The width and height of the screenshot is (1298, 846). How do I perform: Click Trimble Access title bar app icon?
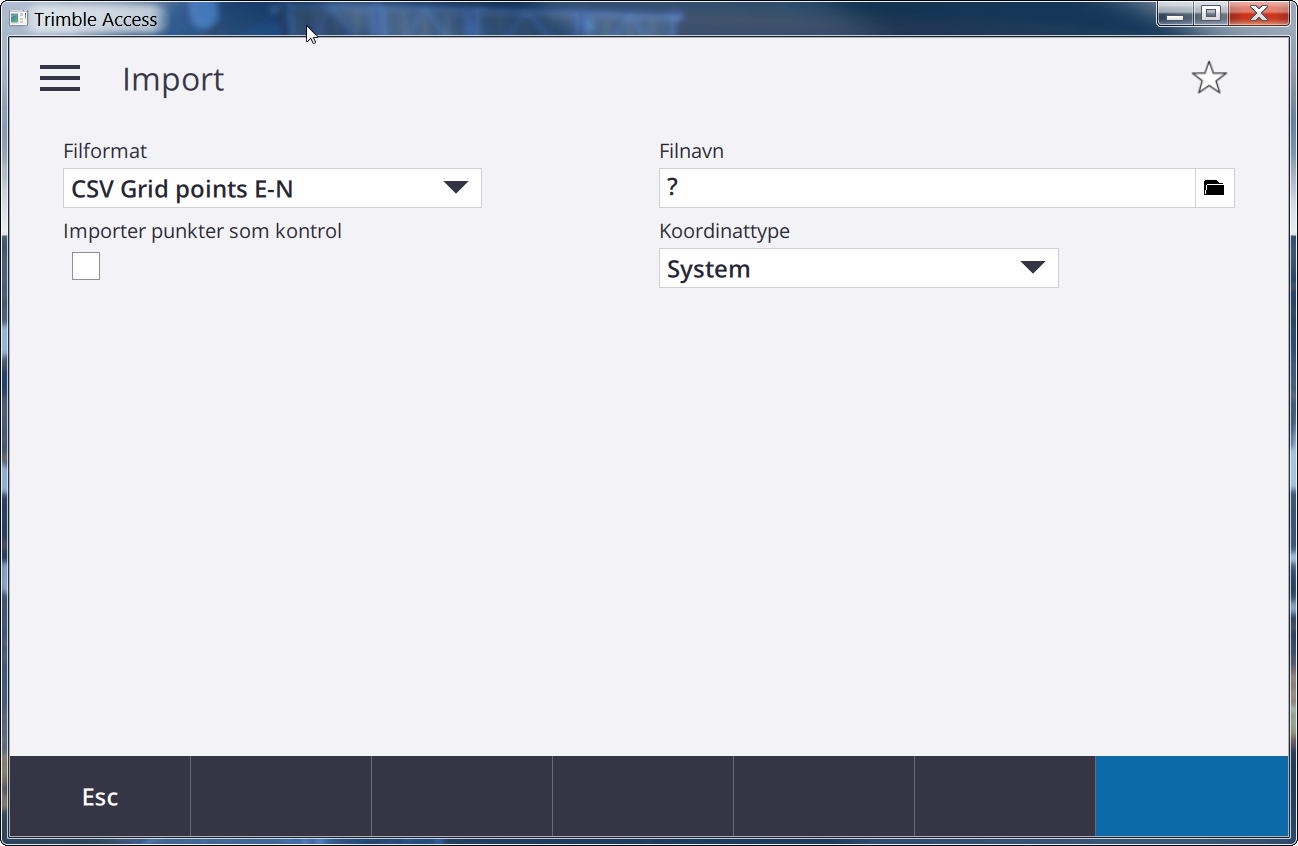[19, 18]
